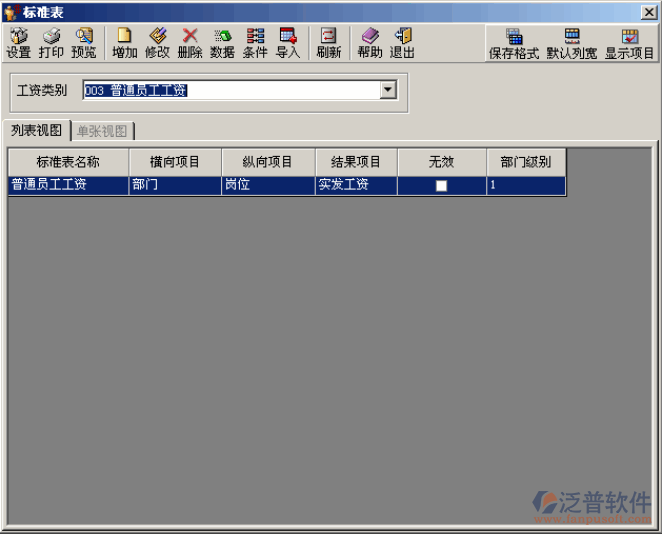Click the 标准表名称 column header
662x535 pixels.
[68, 162]
